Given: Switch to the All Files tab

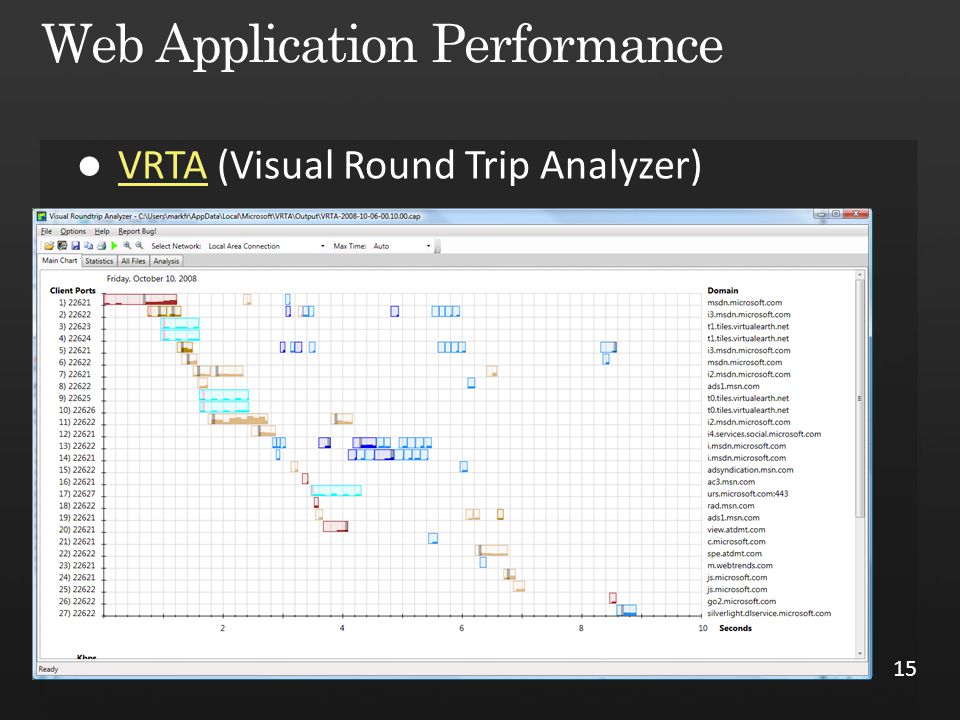Looking at the screenshot, I should 133,261.
